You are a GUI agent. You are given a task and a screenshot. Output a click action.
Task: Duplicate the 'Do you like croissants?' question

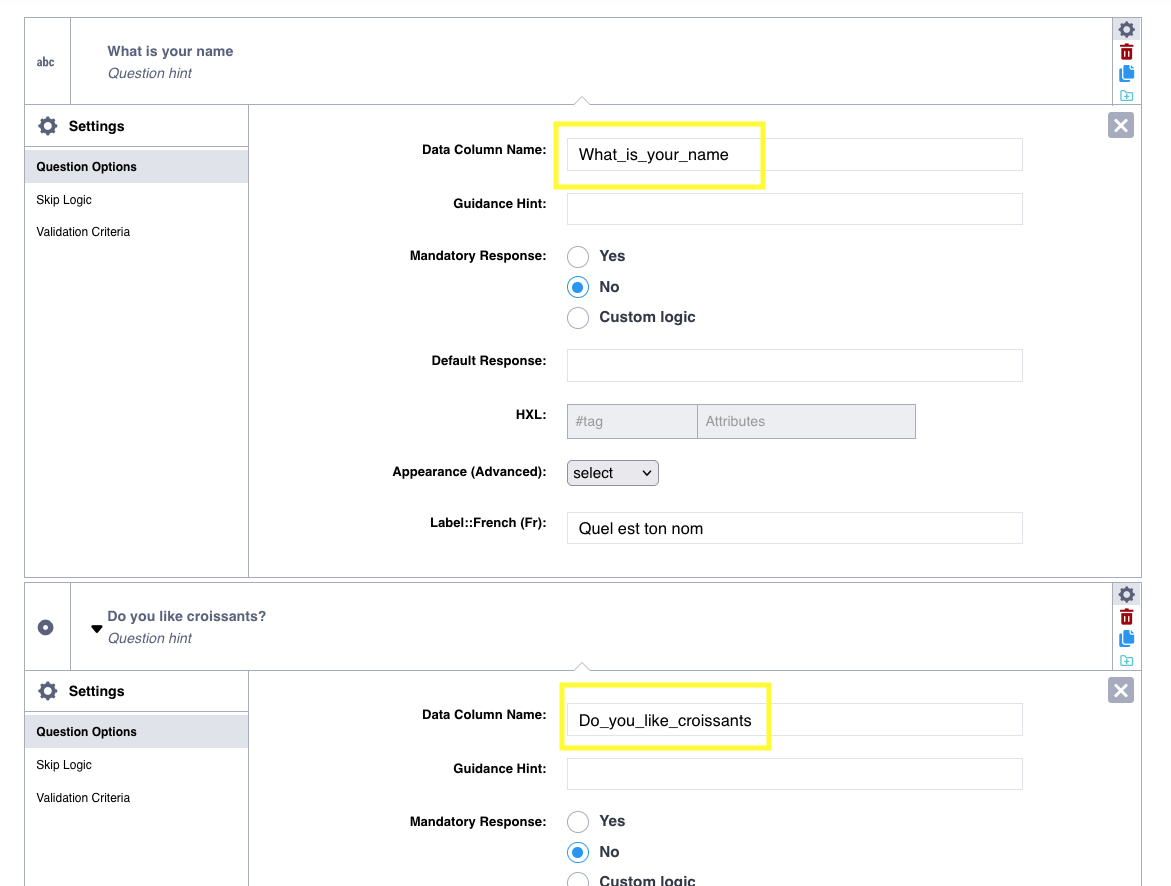tap(1127, 639)
